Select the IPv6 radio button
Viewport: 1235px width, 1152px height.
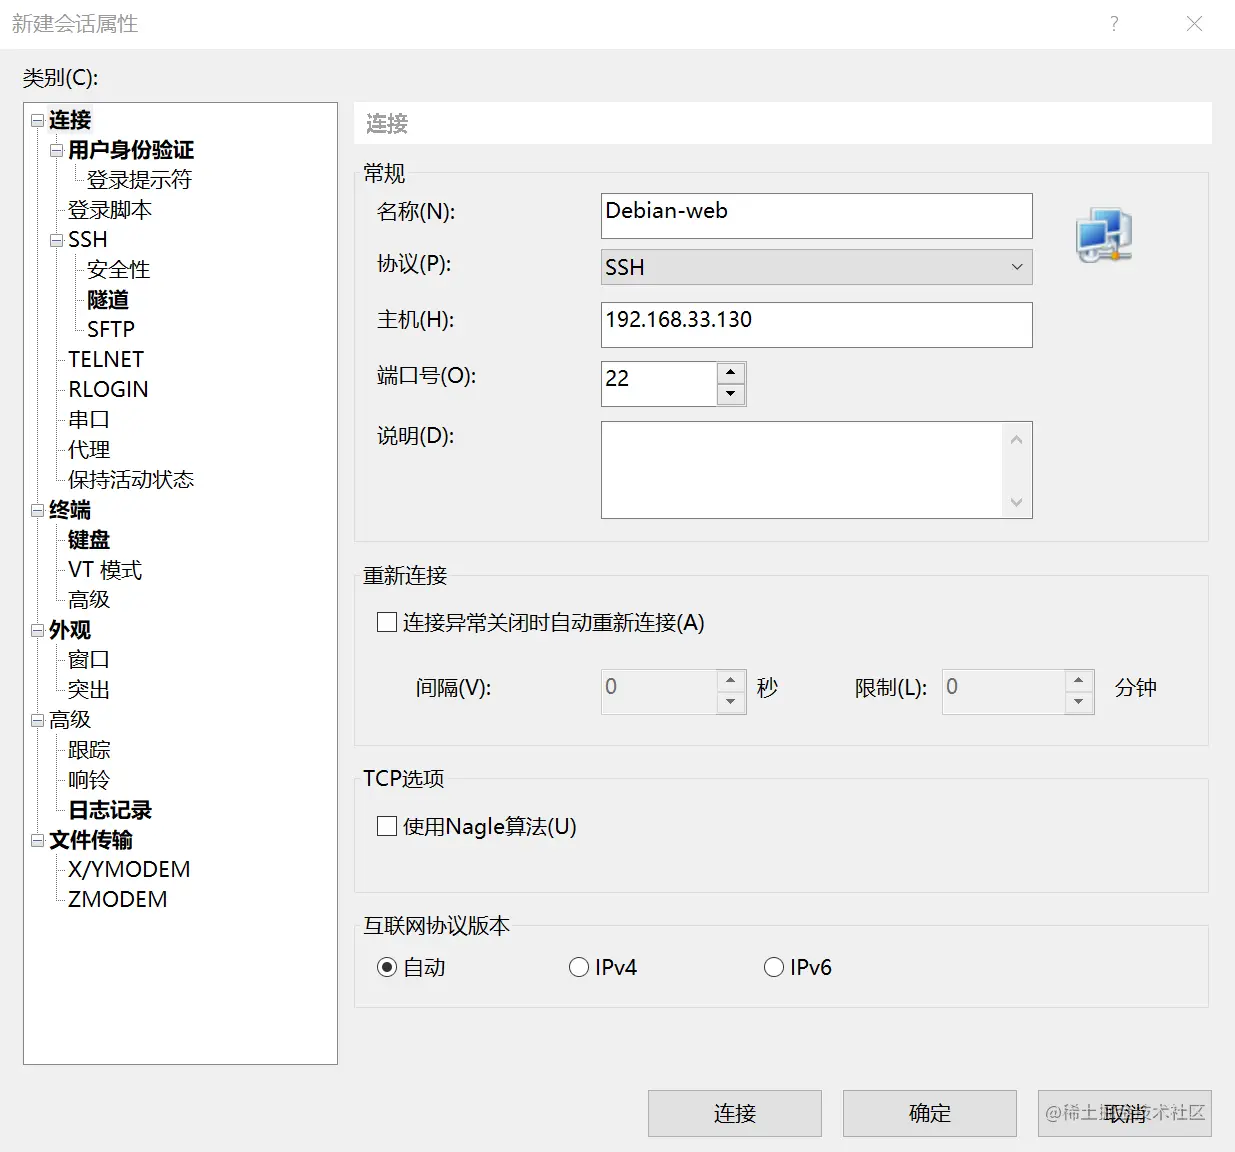coord(773,967)
